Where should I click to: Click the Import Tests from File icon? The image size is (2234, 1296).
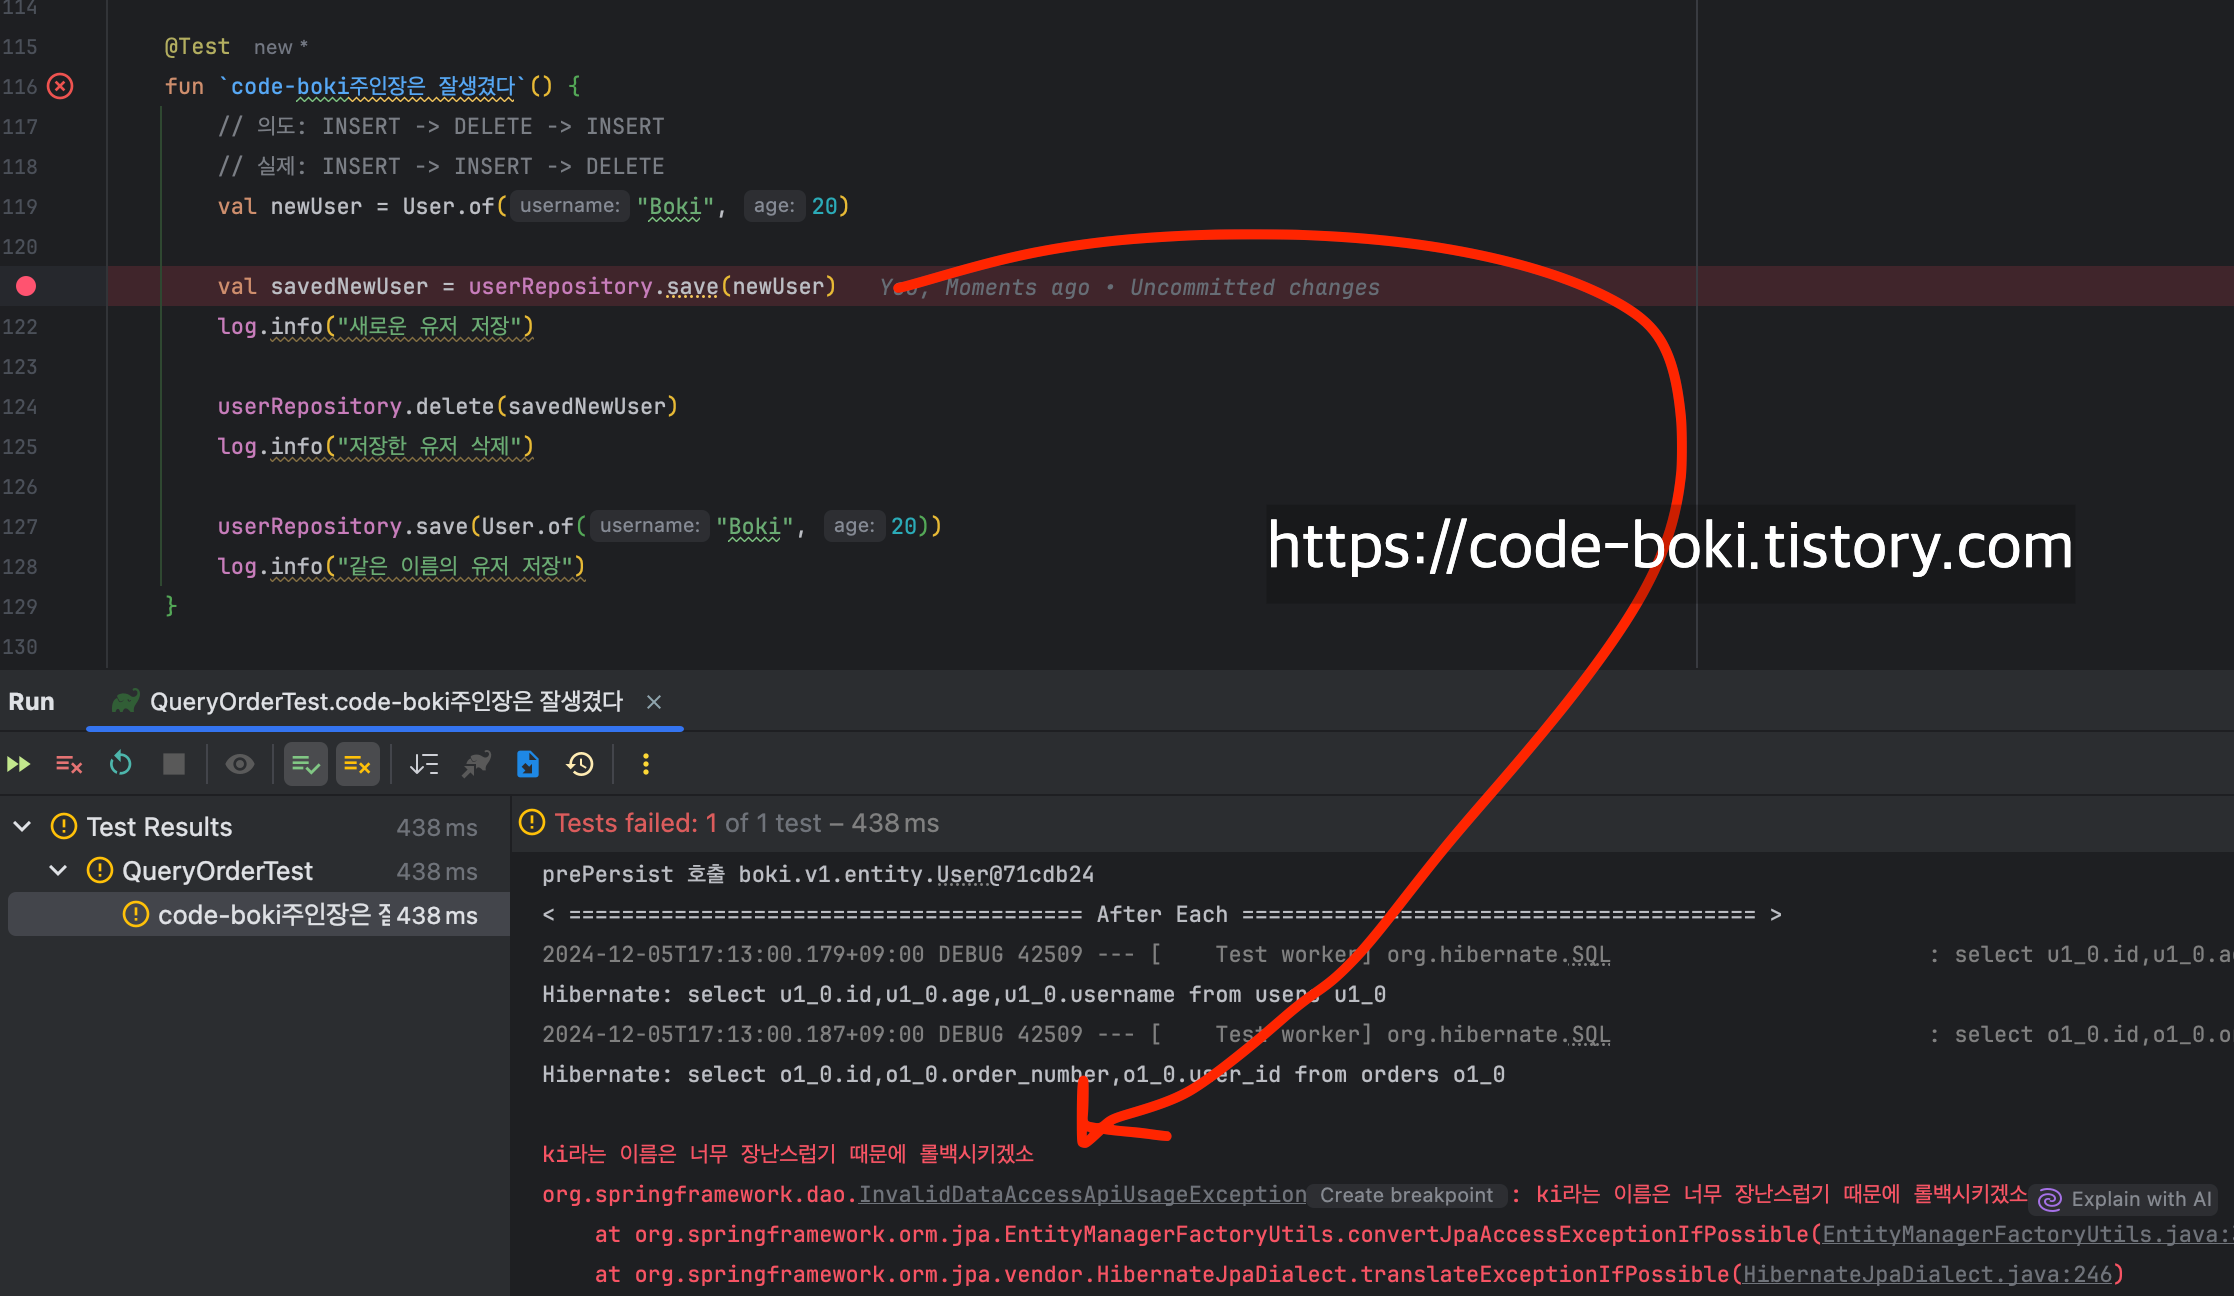coord(528,765)
